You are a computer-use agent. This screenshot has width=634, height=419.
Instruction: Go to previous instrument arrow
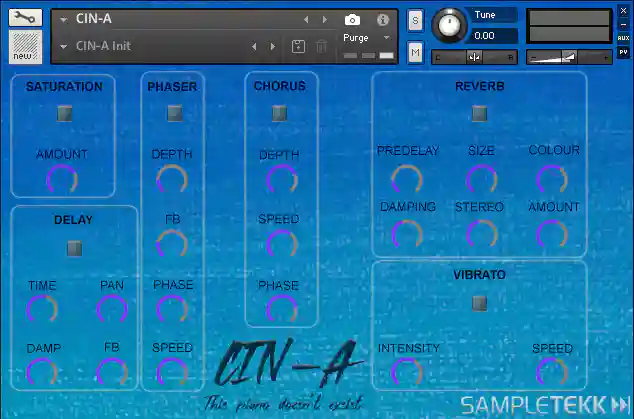pyautogui.click(x=306, y=19)
